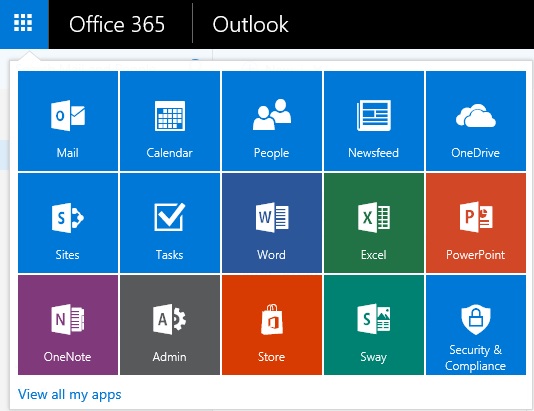Launch the Excel tile

coord(374,223)
